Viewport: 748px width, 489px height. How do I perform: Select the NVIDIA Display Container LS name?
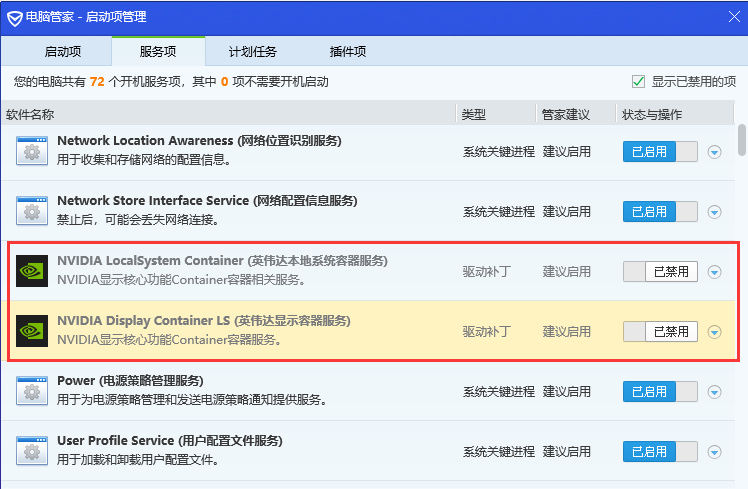204,321
